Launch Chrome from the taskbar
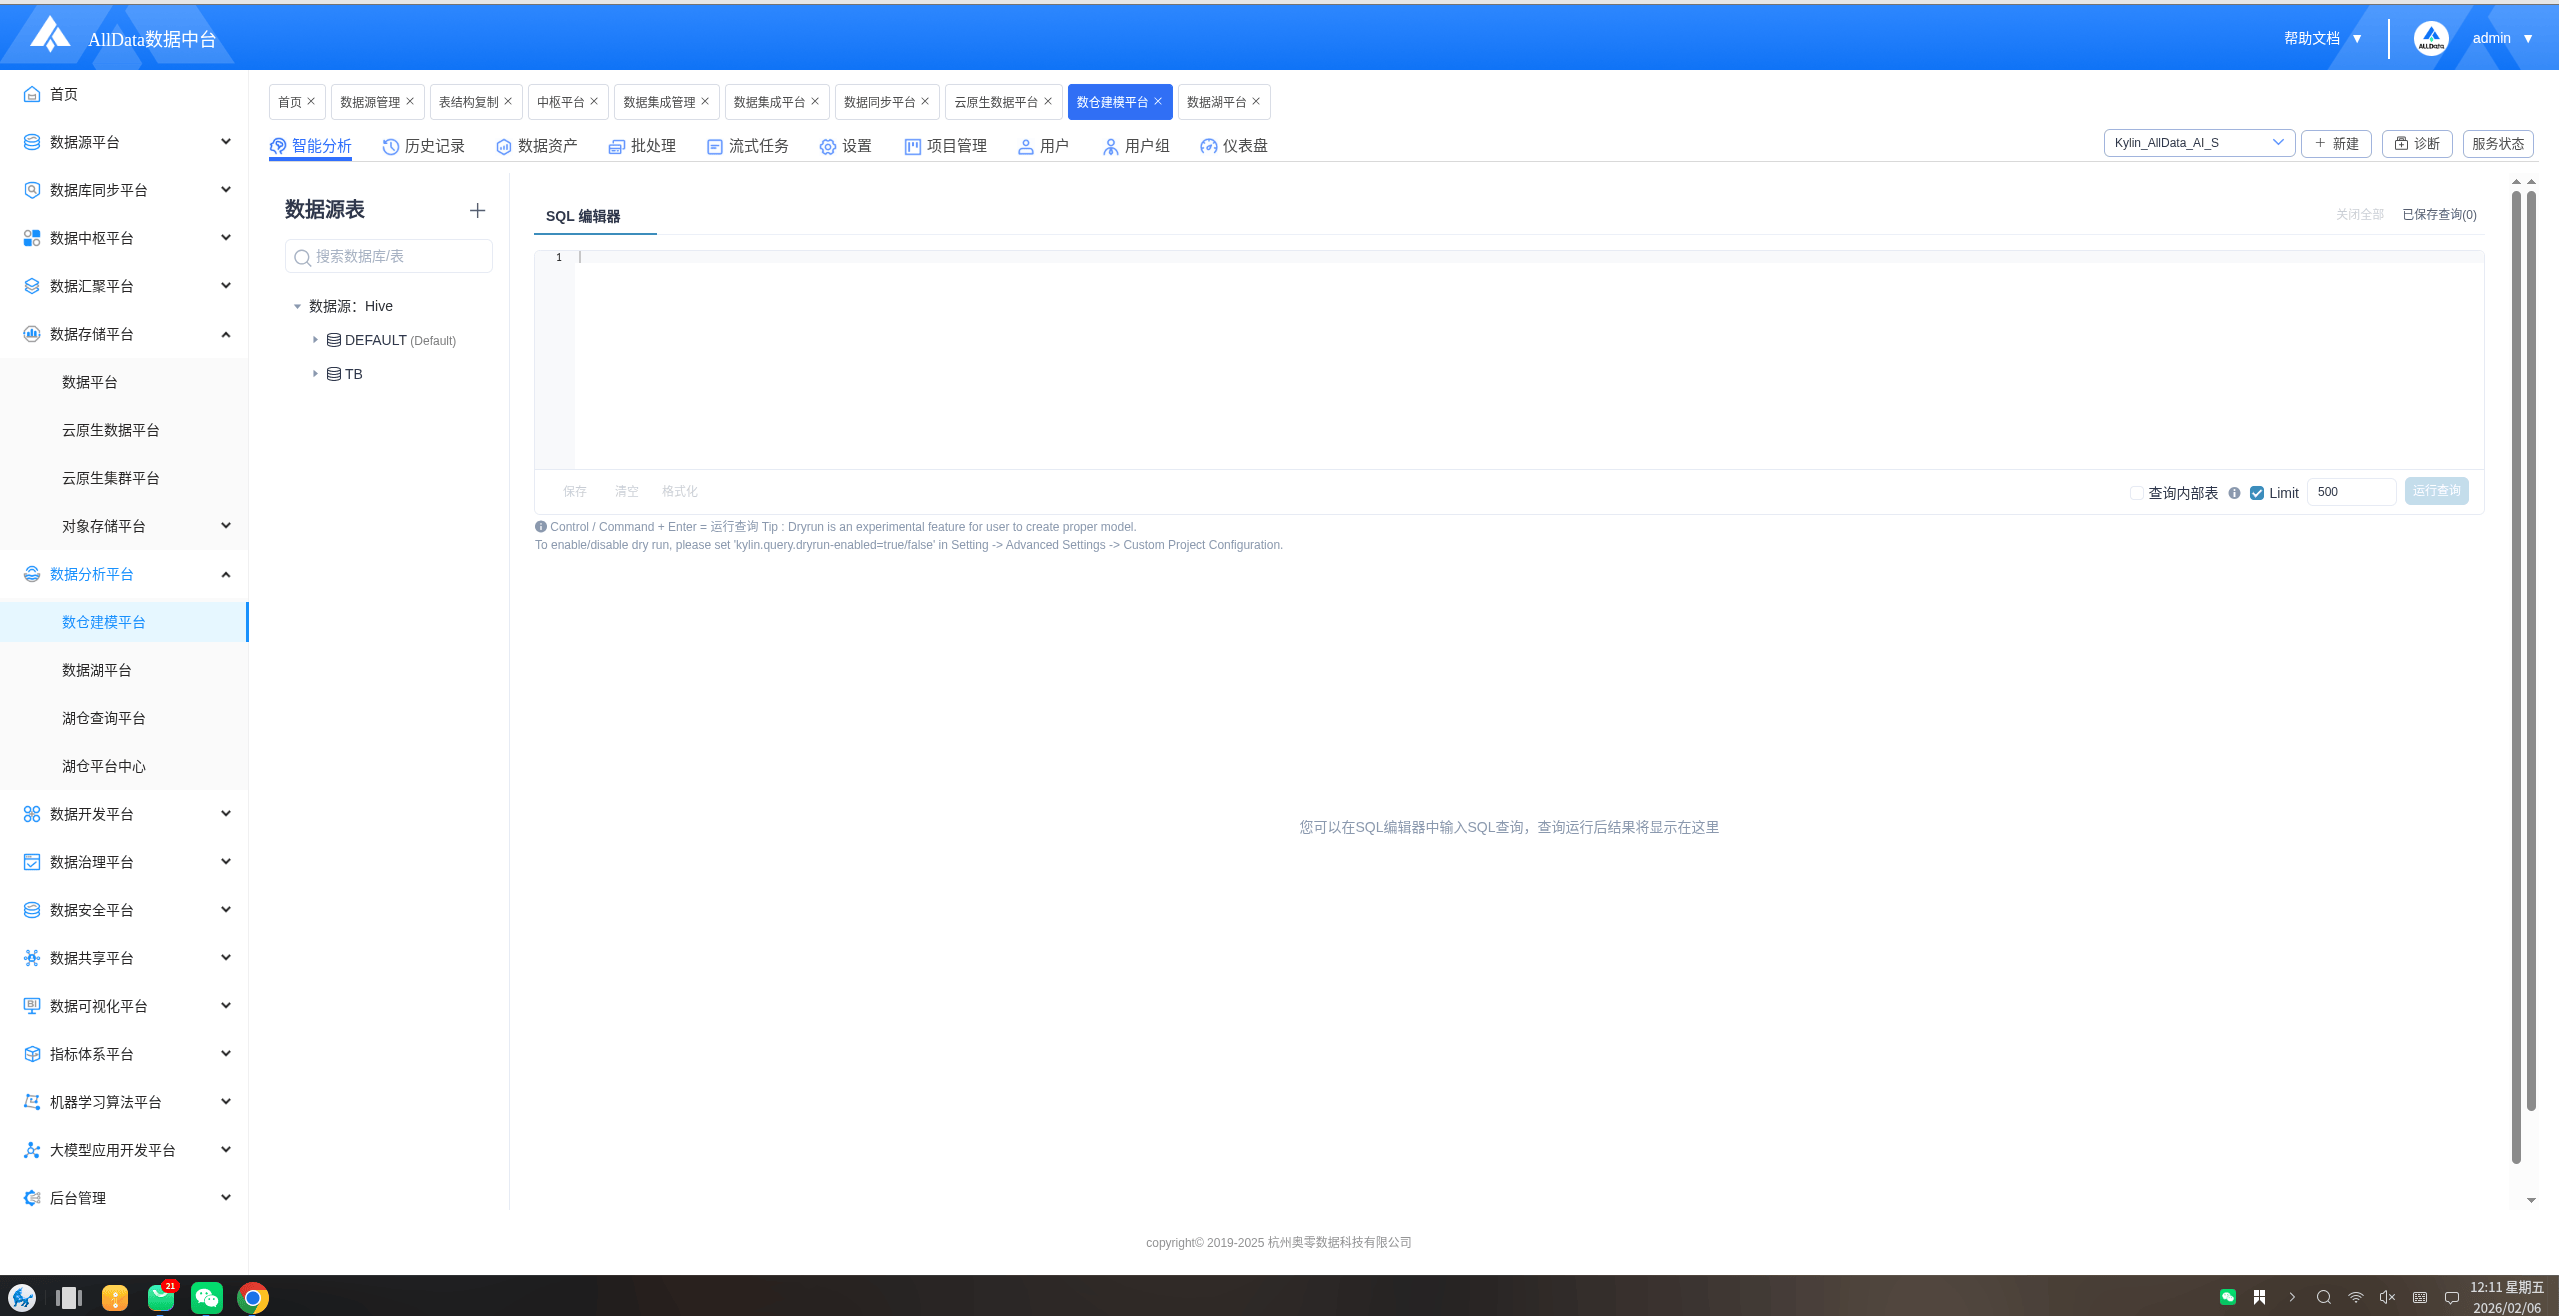 [x=253, y=1297]
